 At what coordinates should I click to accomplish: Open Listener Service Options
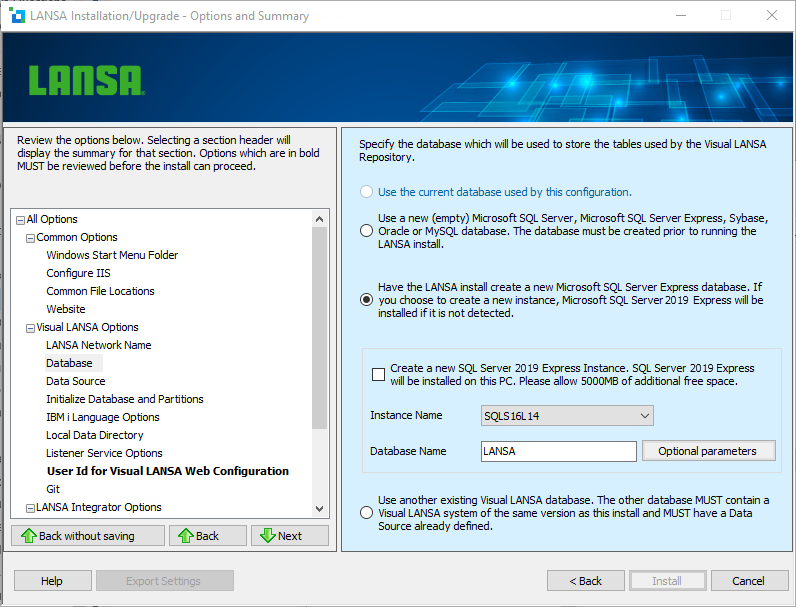click(x=104, y=453)
